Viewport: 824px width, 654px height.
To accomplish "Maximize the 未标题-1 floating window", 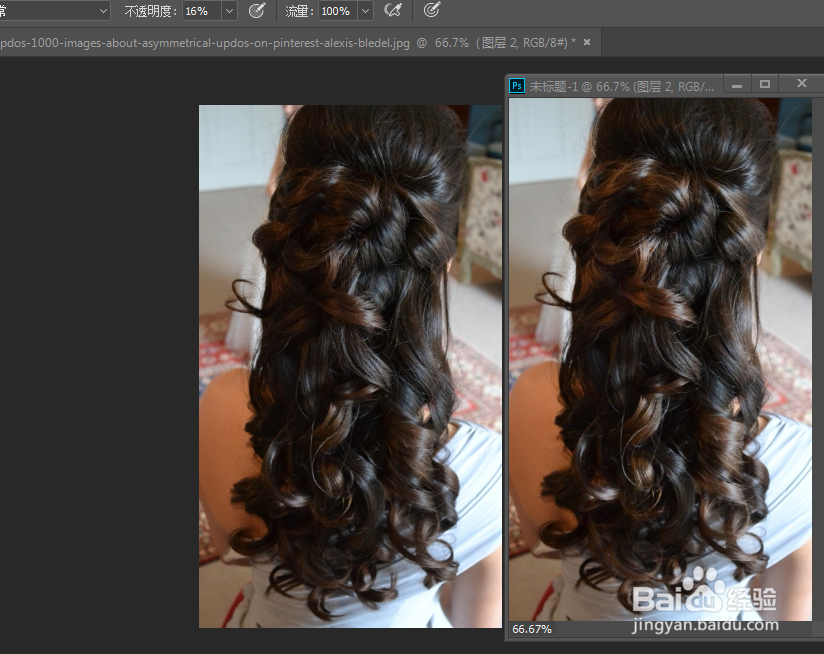I will point(765,84).
